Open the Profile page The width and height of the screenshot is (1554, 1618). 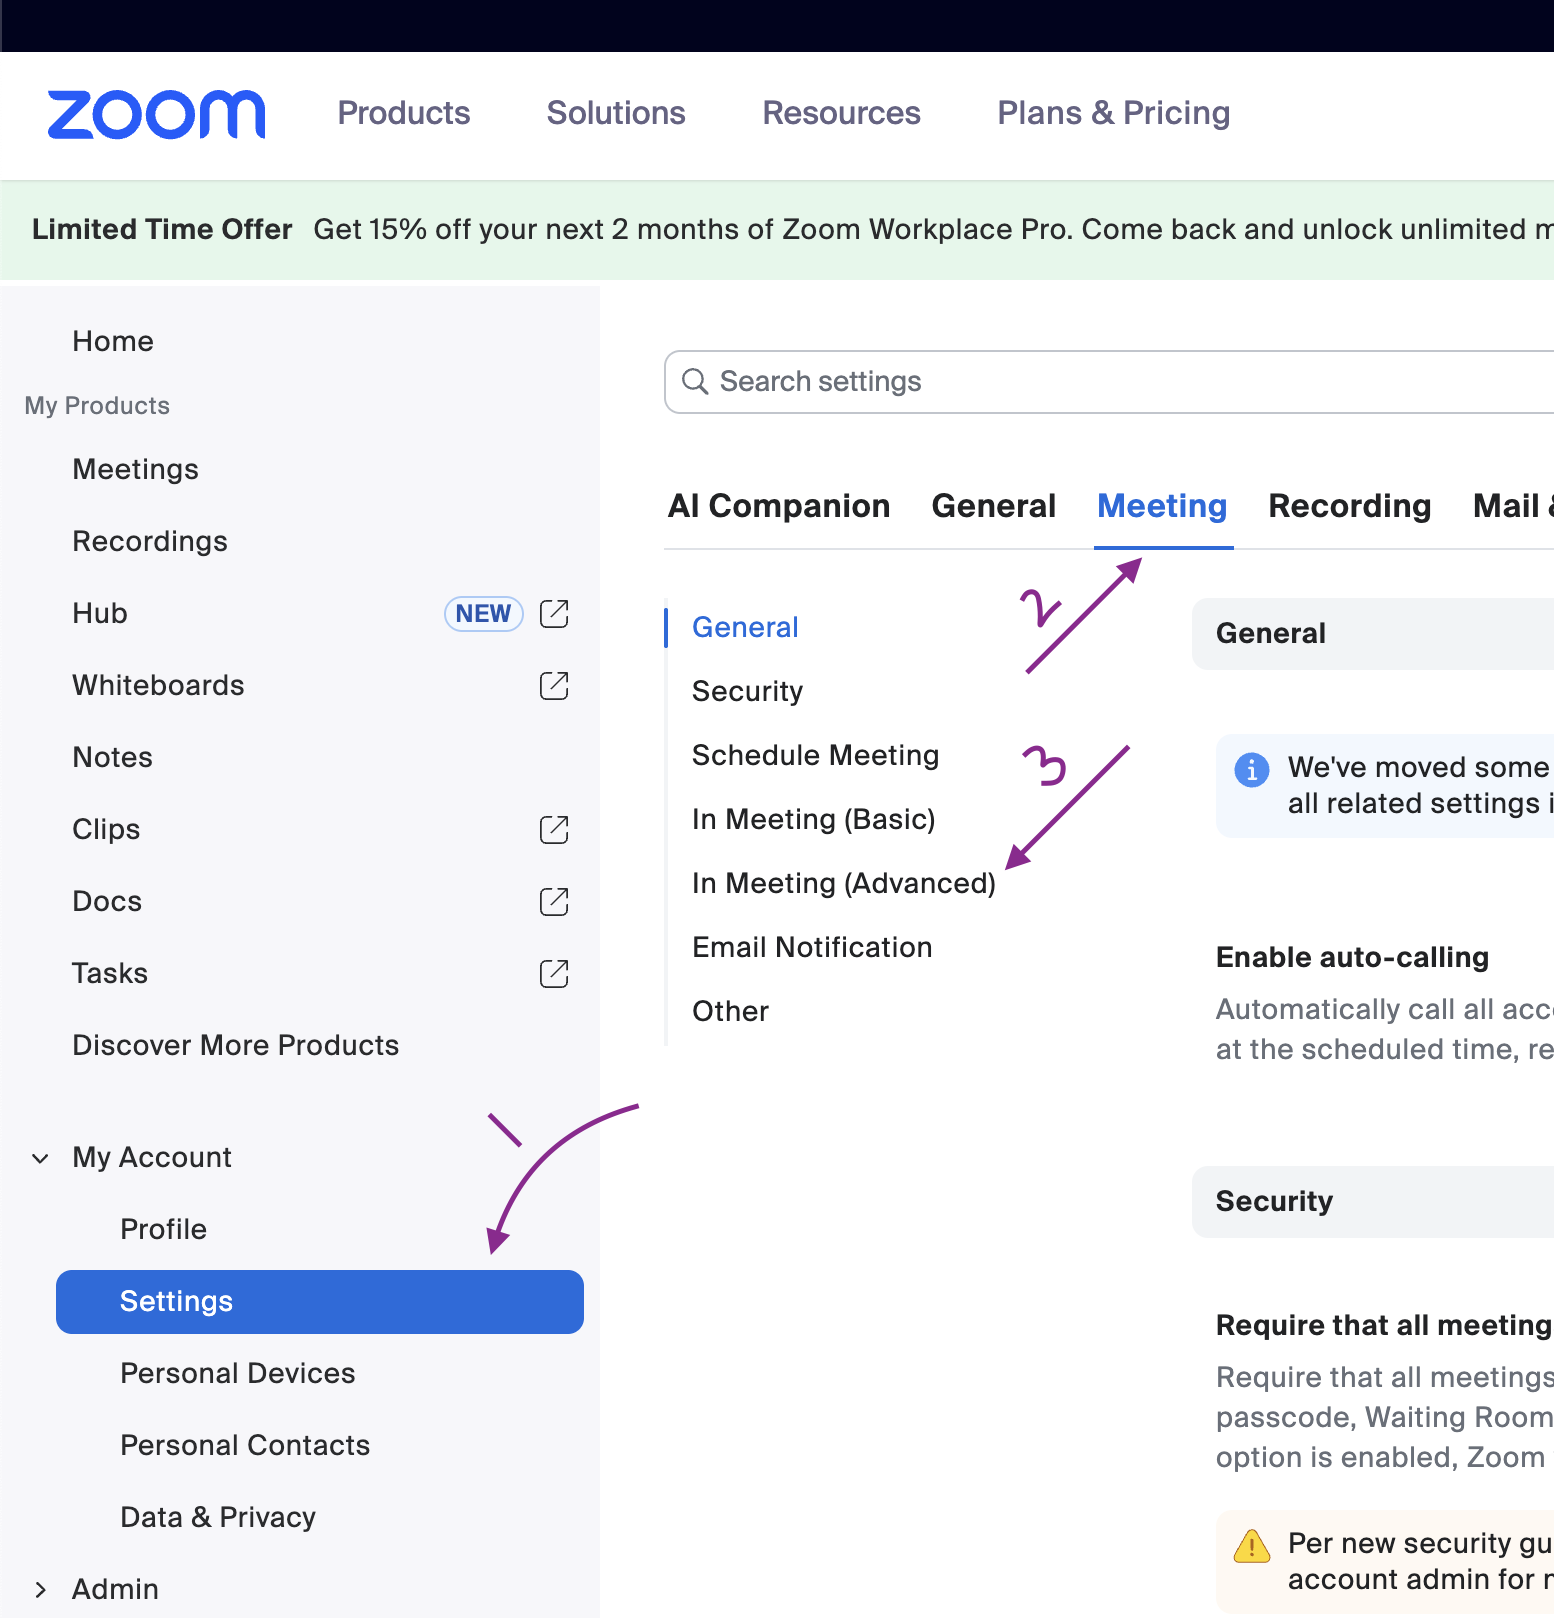(164, 1229)
